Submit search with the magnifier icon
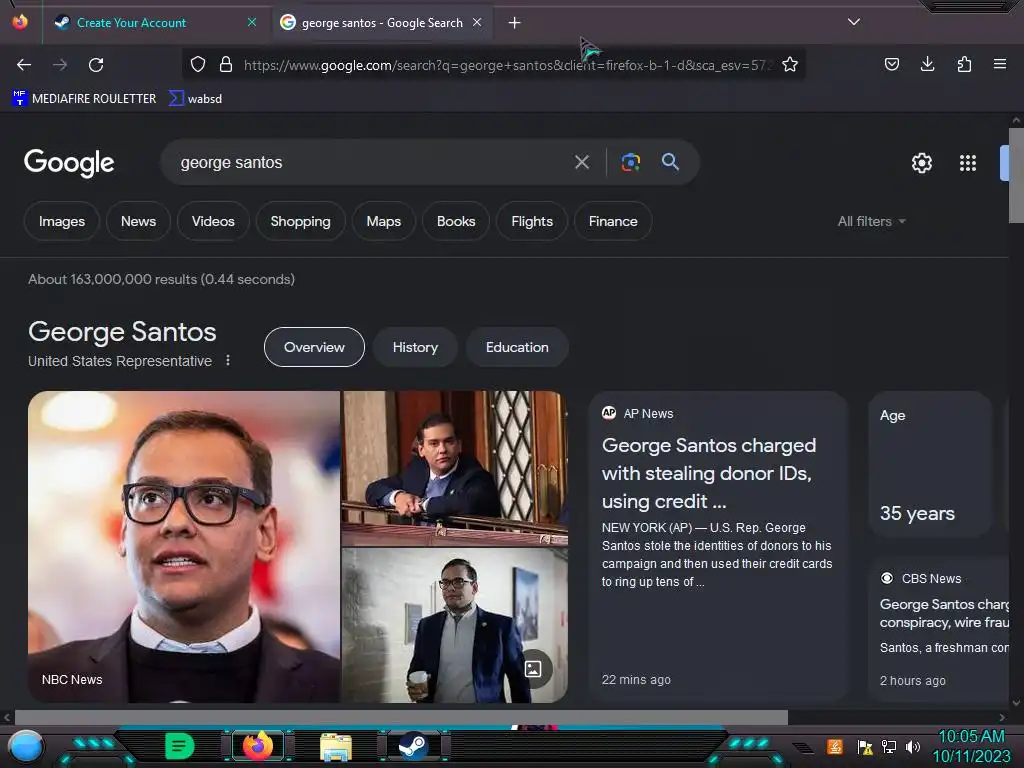The image size is (1024, 768). pyautogui.click(x=670, y=162)
